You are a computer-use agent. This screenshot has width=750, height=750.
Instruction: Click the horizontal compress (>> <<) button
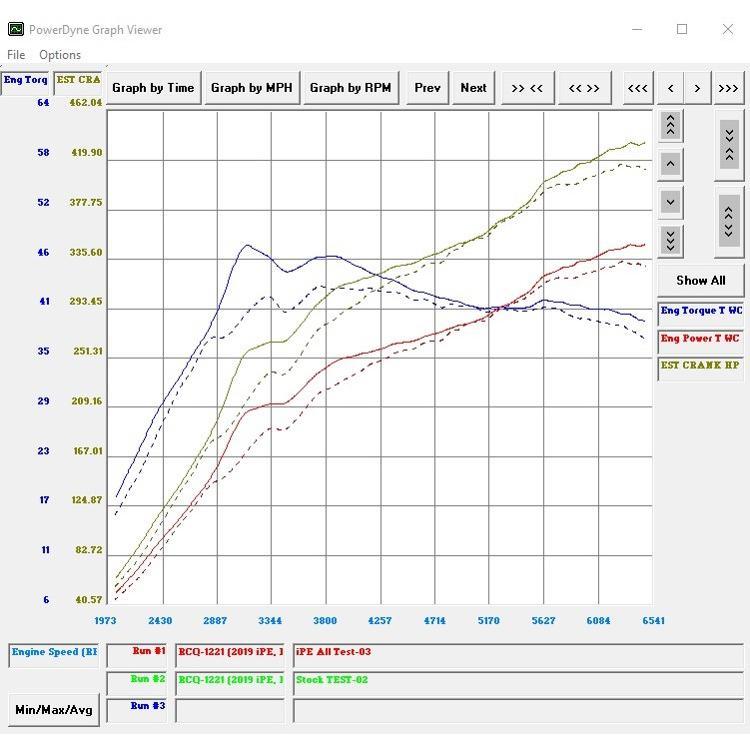(x=527, y=88)
